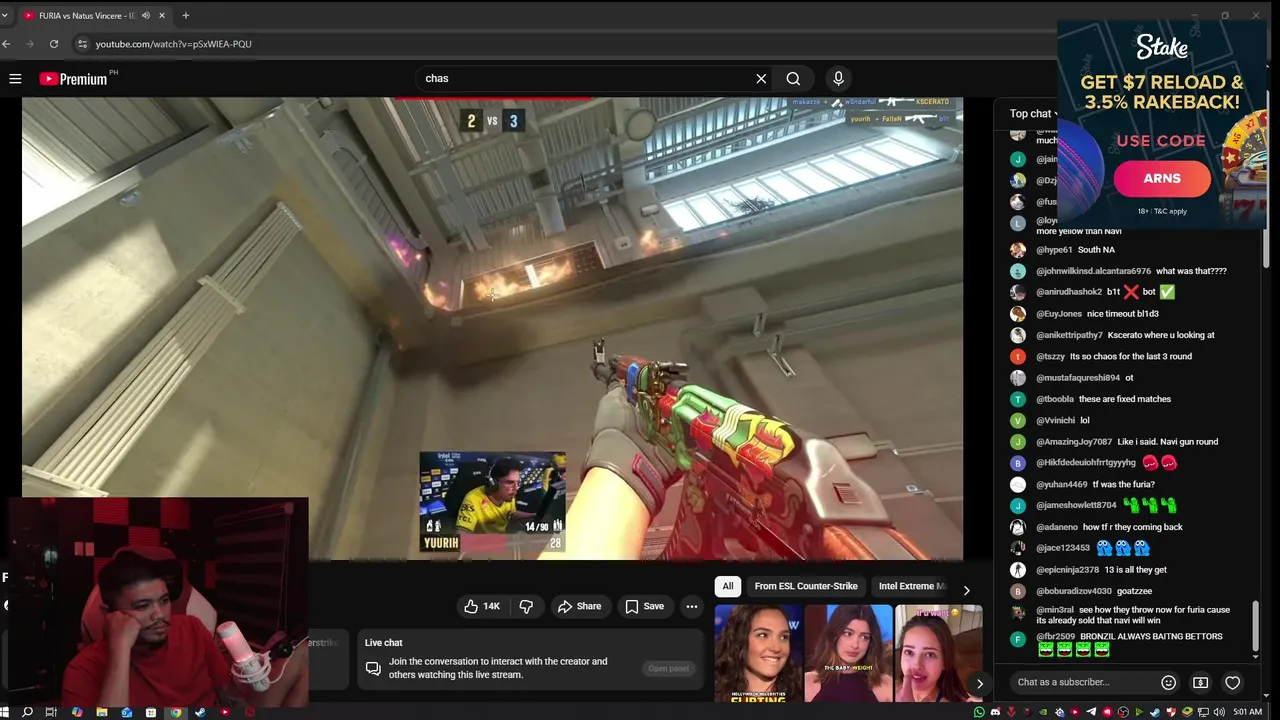The width and height of the screenshot is (1280, 720).
Task: Select the Intel Extreme Masters chip
Action: pyautogui.click(x=911, y=586)
